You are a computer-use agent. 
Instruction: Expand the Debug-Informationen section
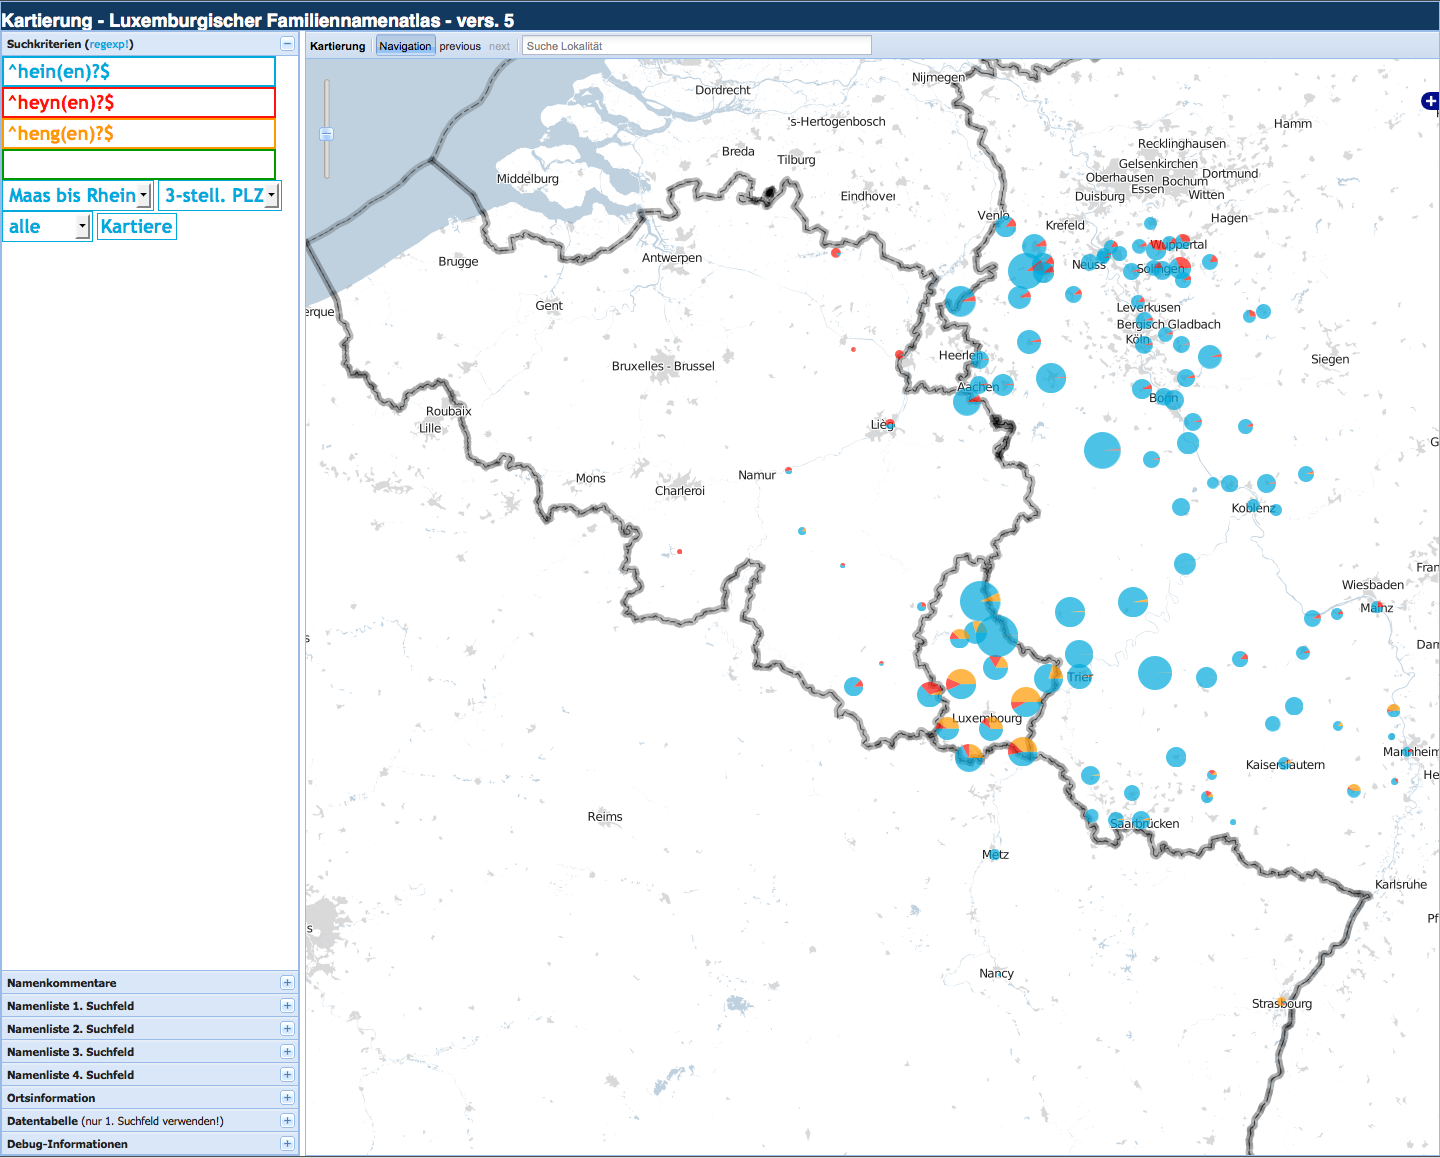287,1144
